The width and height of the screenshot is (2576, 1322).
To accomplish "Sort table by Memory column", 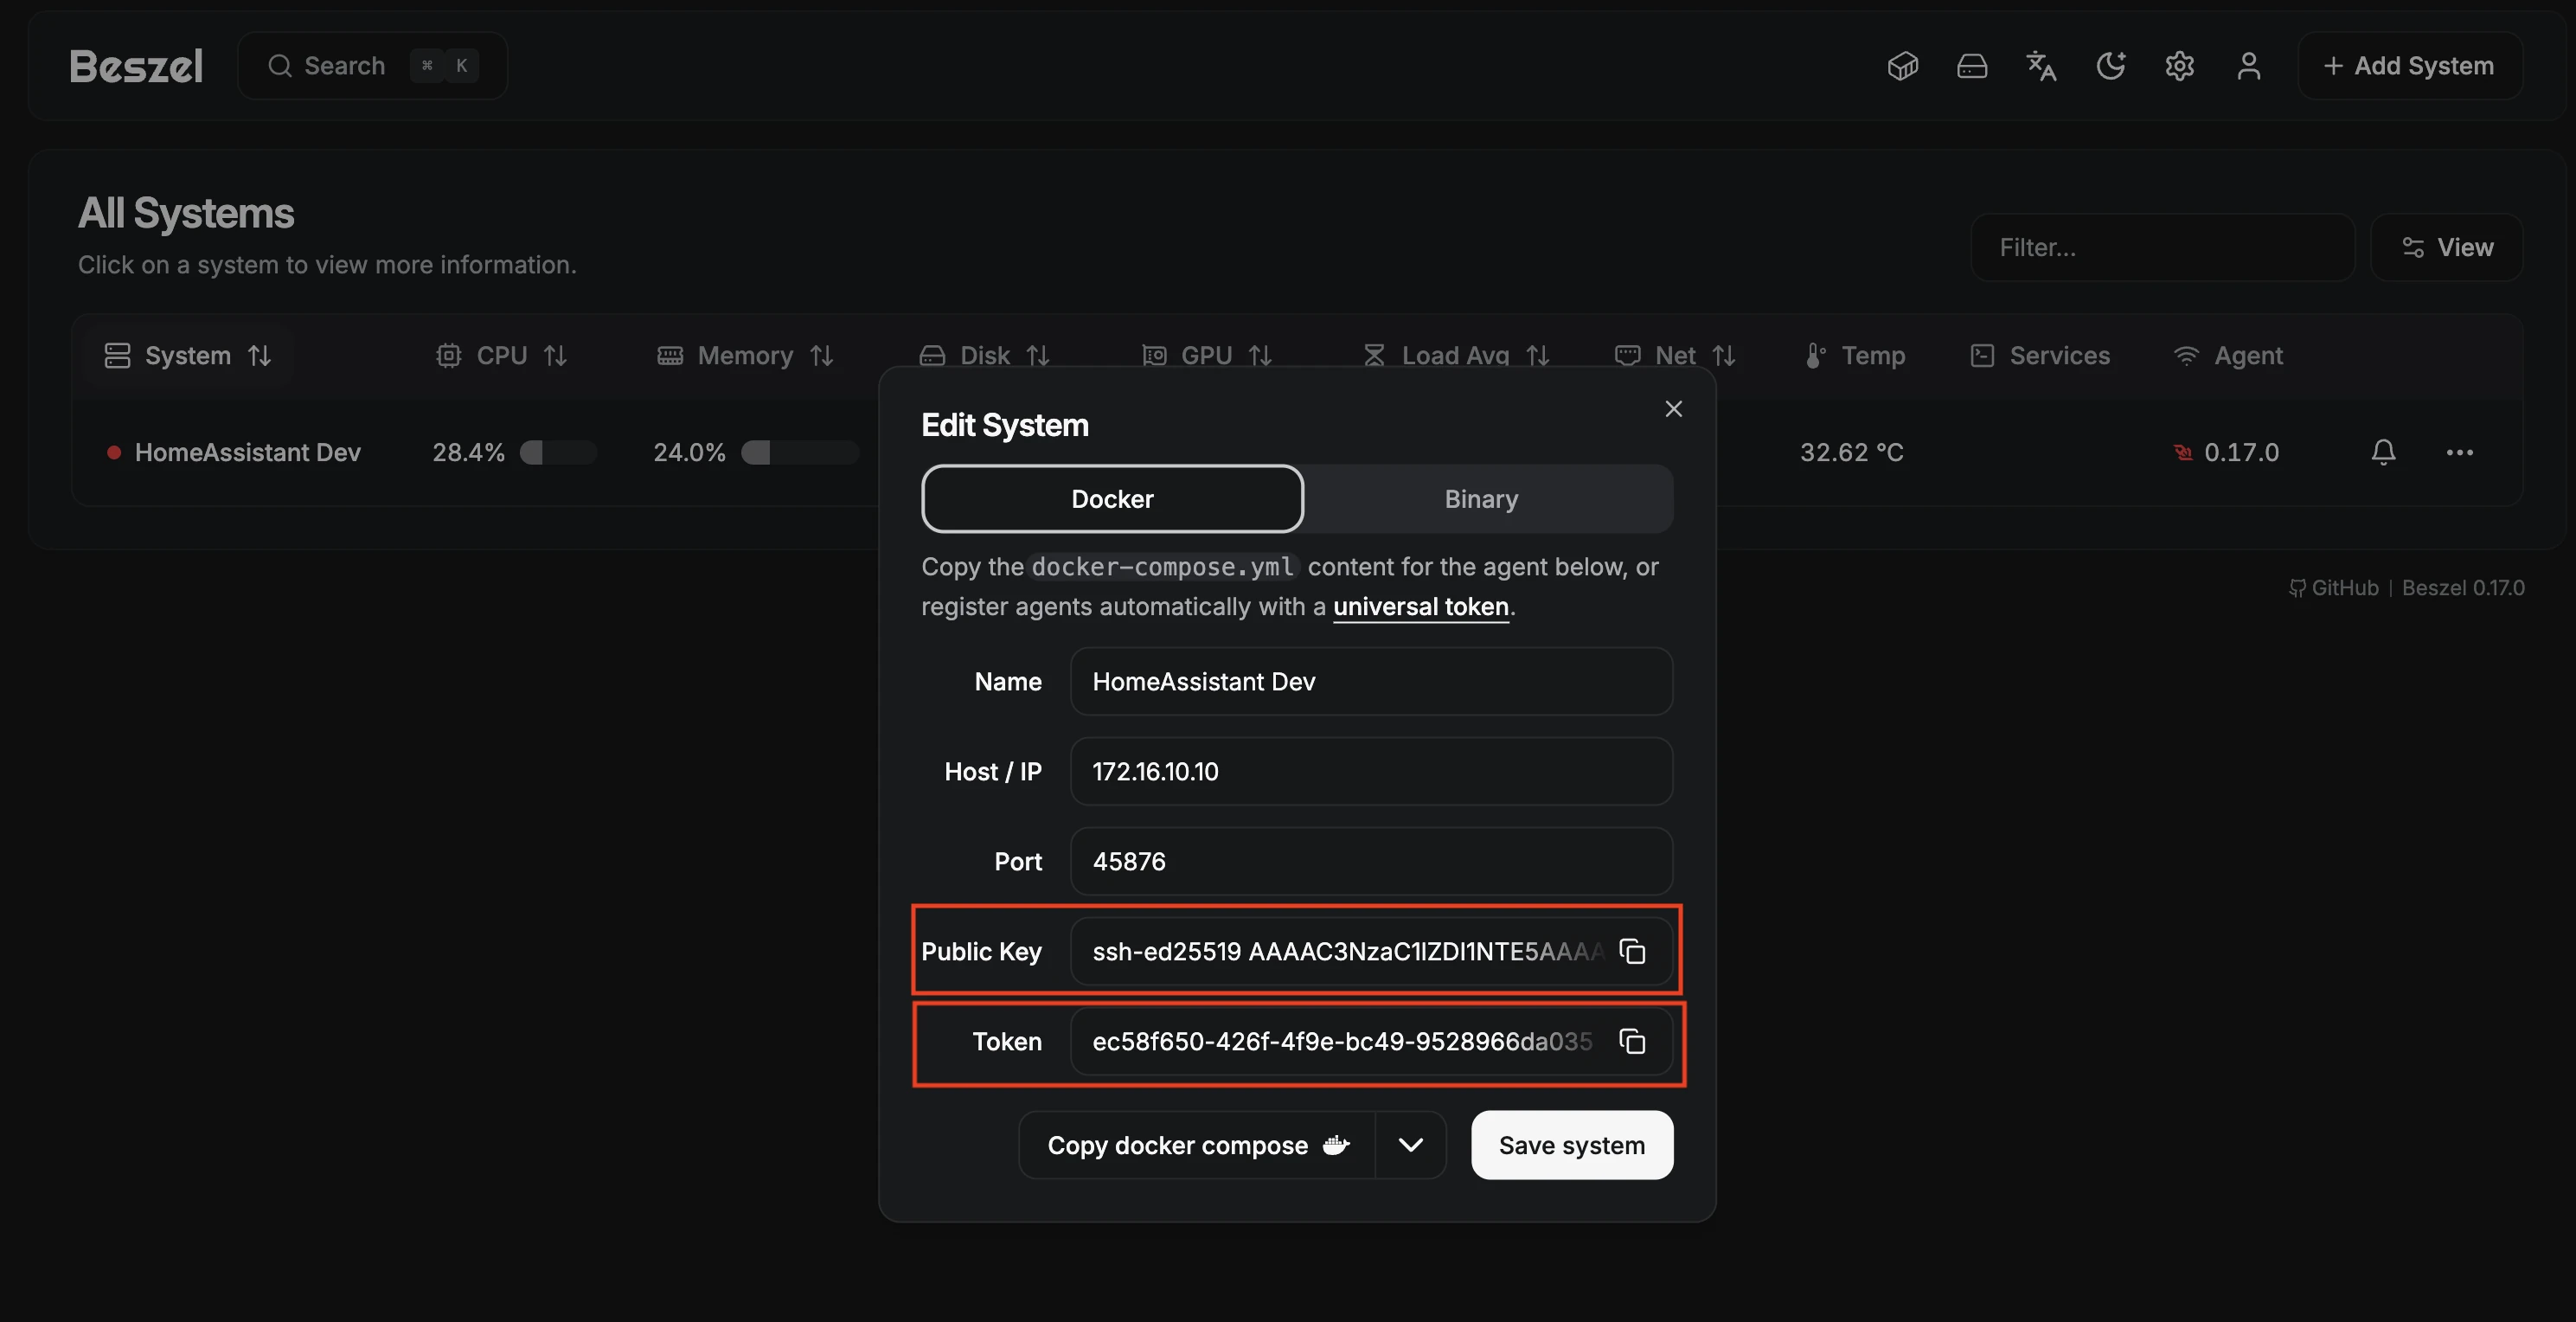I will (745, 355).
